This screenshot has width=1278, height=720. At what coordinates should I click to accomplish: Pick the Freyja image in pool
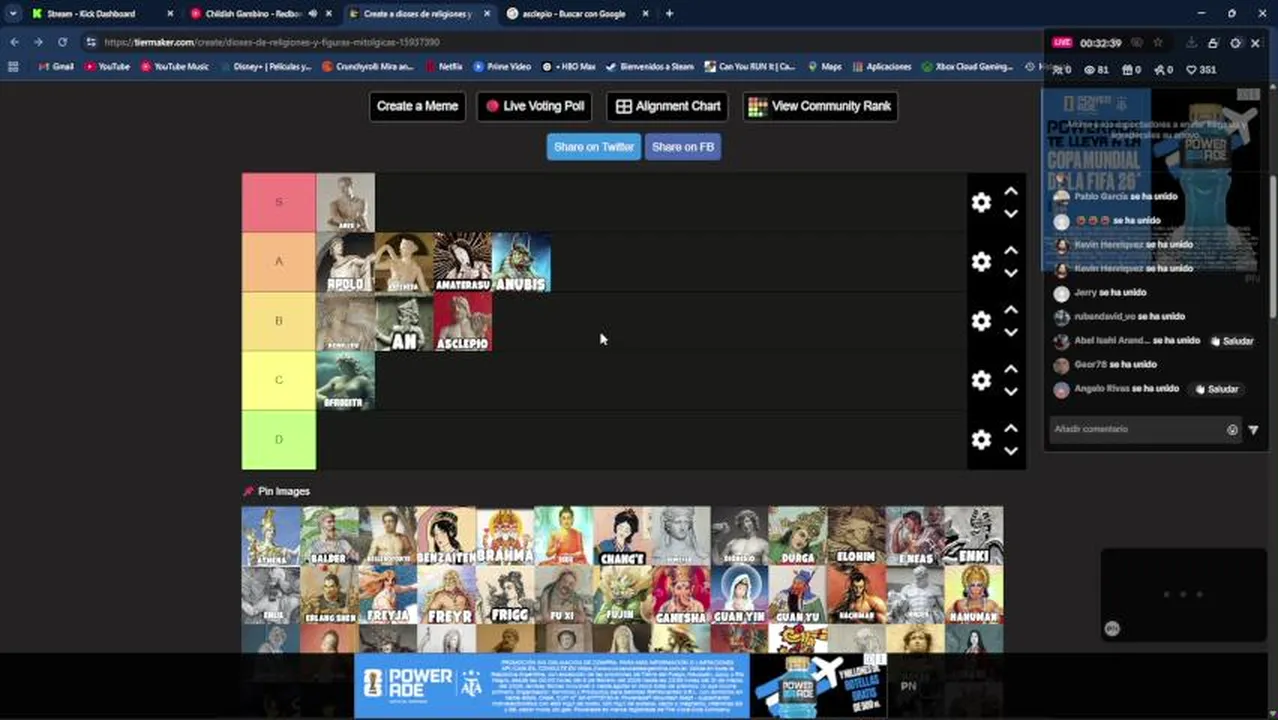(x=388, y=594)
